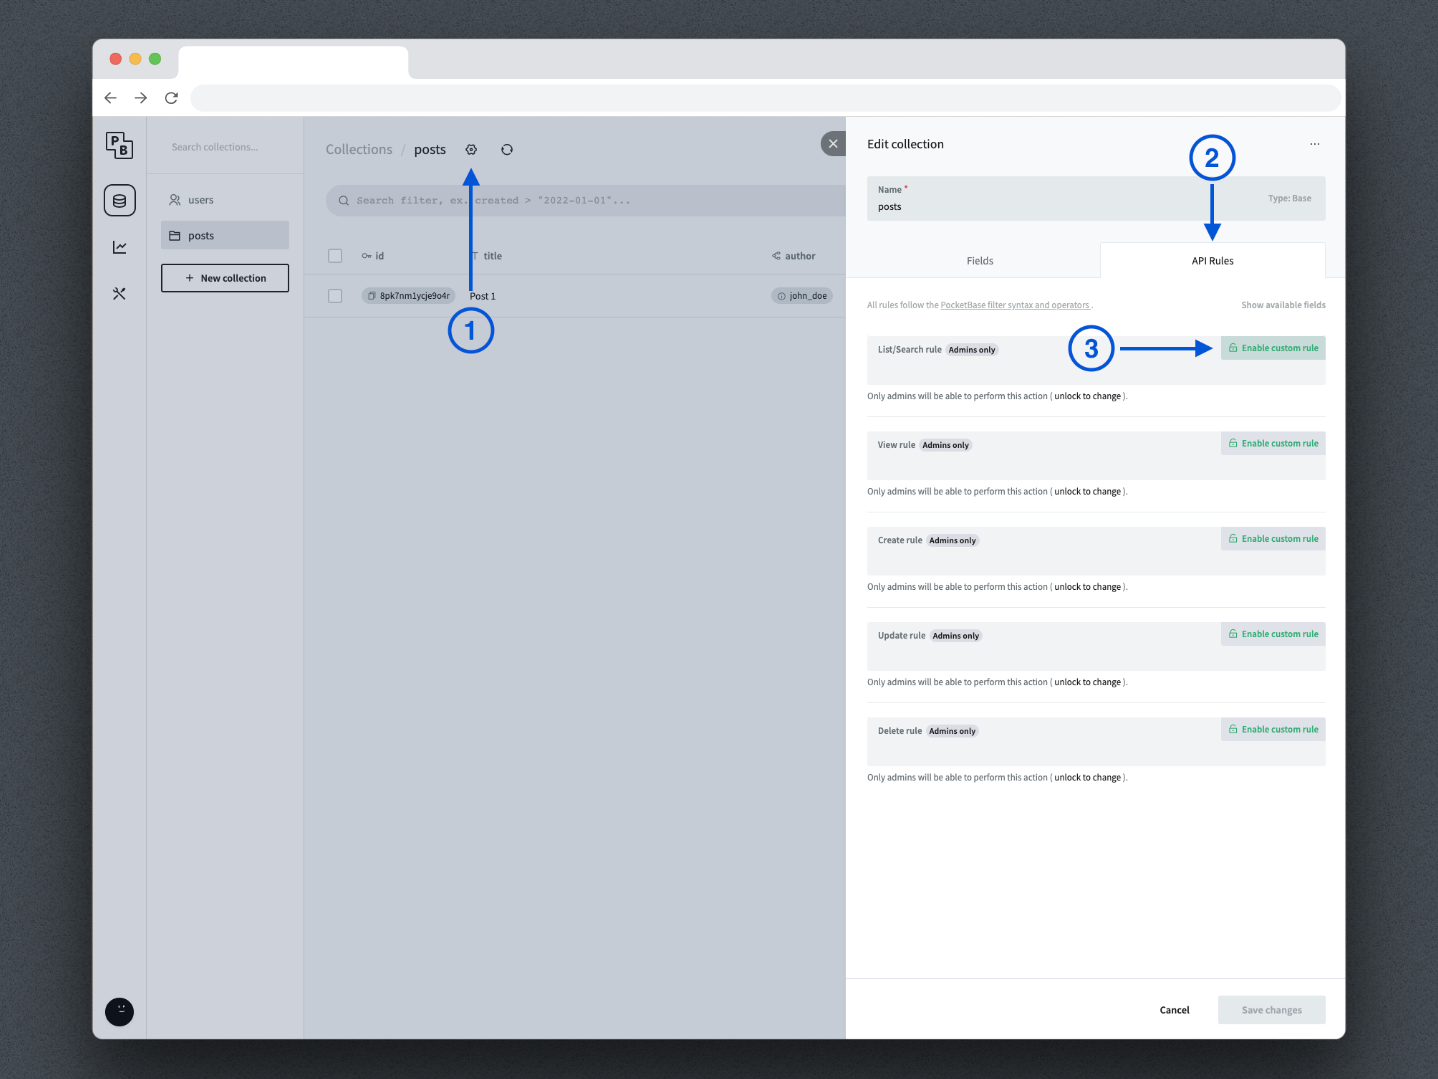Click the posts collection settings gear icon
The image size is (1438, 1079).
pos(471,150)
